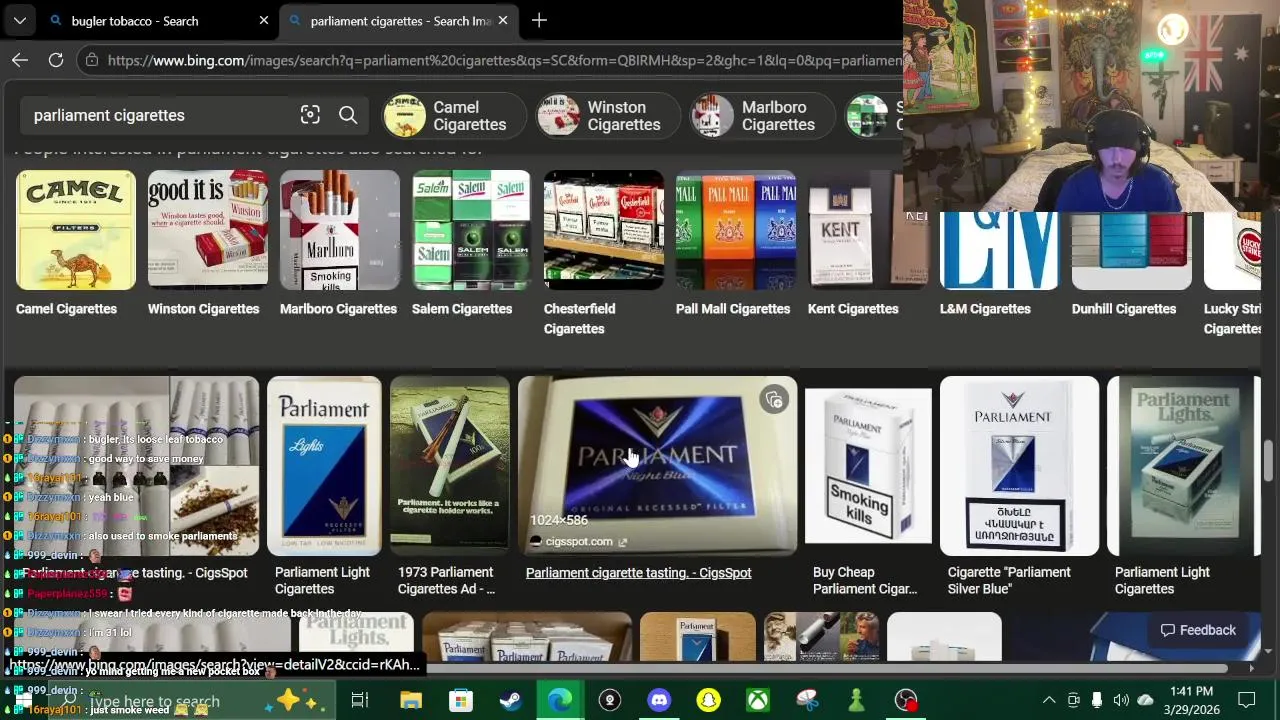Open Winston Cigarettes related search thumbnail
Viewport: 1280px width, 720px height.
pos(208,230)
